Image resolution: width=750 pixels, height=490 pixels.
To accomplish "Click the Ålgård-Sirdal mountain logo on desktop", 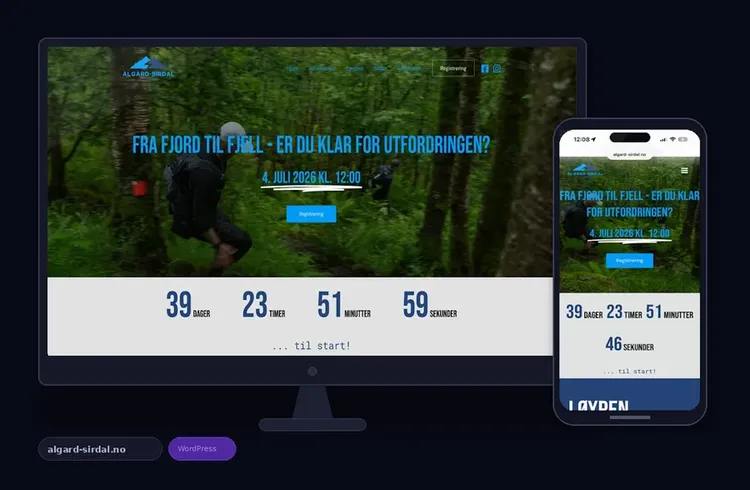I will [x=148, y=67].
